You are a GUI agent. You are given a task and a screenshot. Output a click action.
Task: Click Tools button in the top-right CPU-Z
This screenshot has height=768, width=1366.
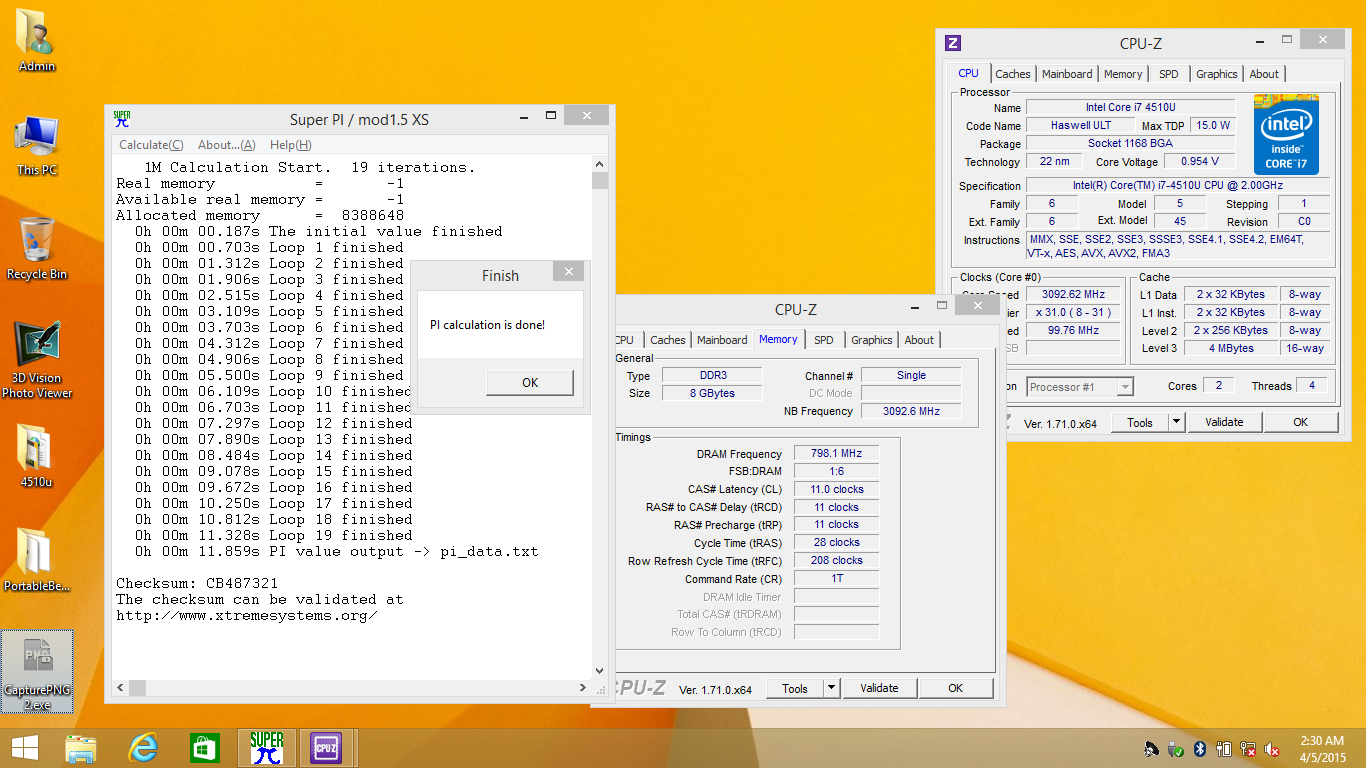pos(1140,423)
